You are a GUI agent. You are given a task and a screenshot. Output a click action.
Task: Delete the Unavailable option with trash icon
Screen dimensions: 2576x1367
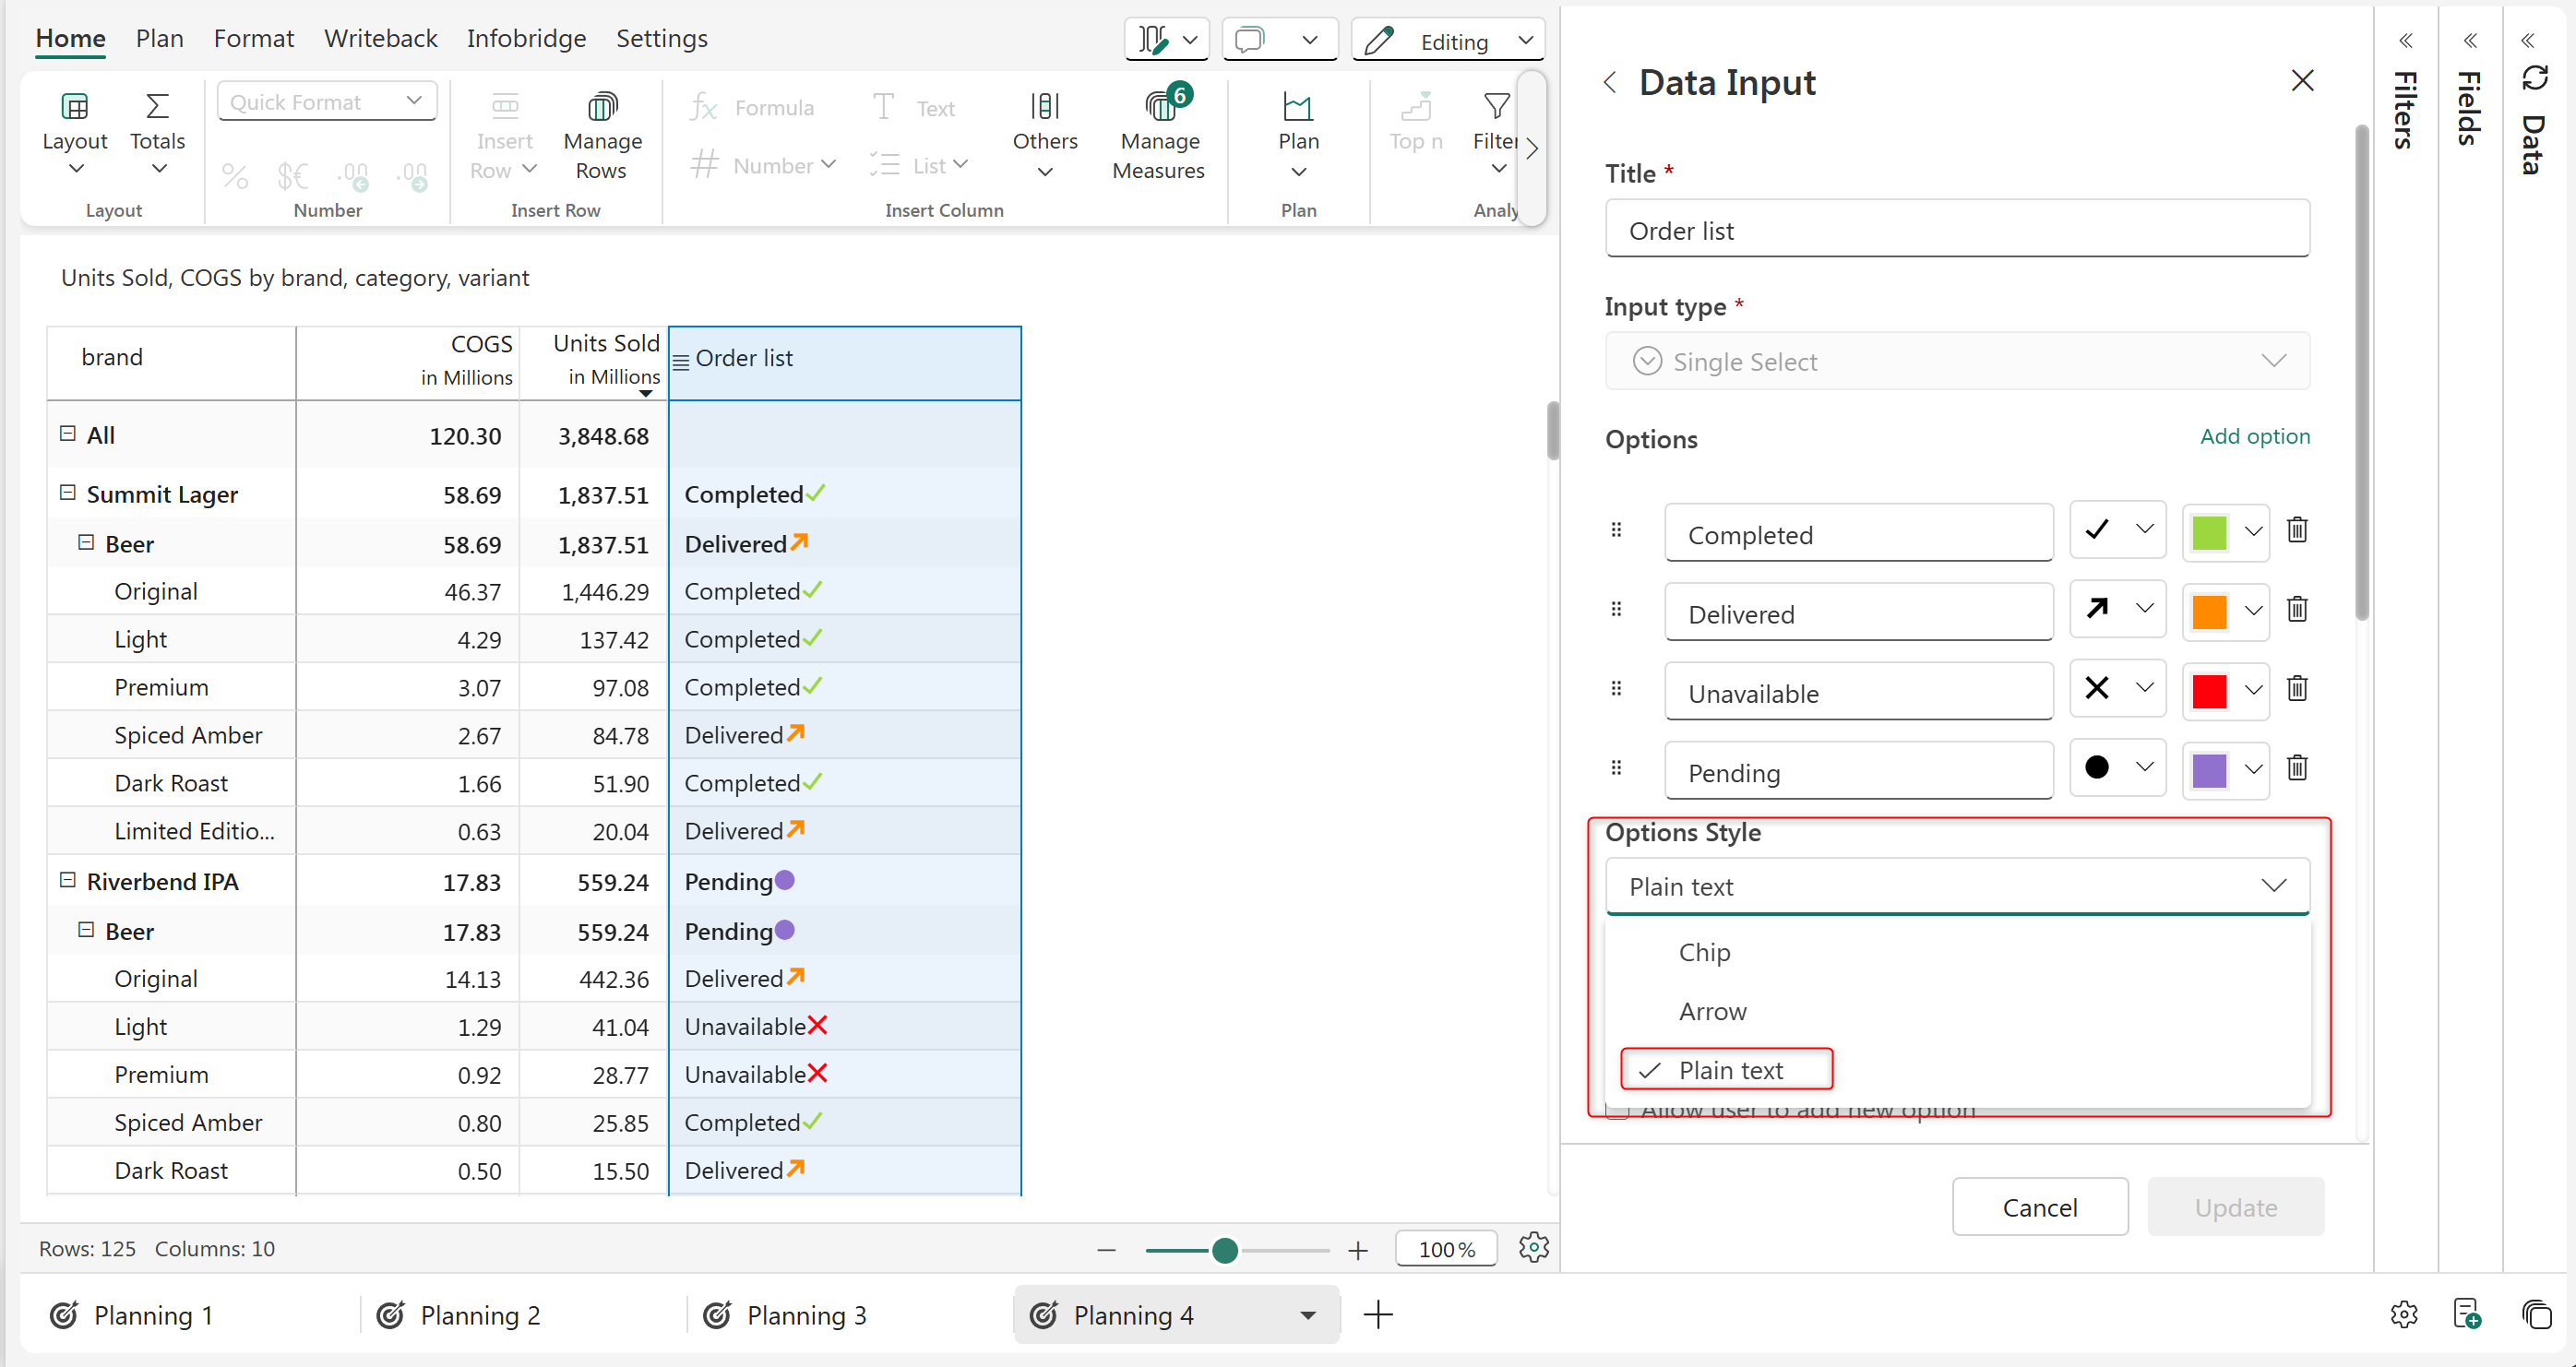(2297, 689)
